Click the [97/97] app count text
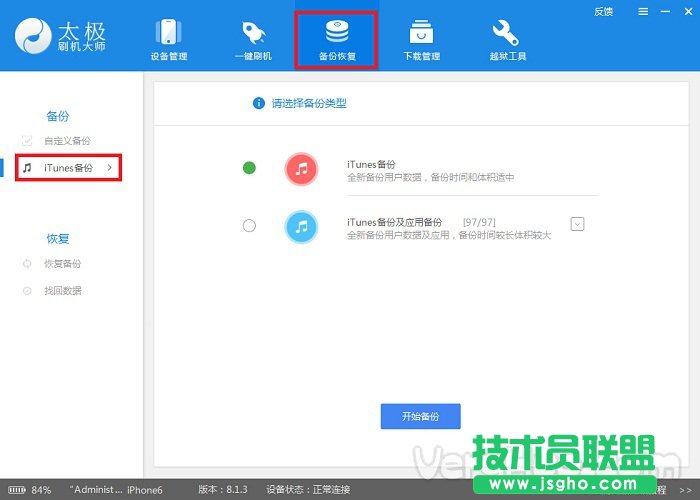The width and height of the screenshot is (700, 500). (x=479, y=222)
